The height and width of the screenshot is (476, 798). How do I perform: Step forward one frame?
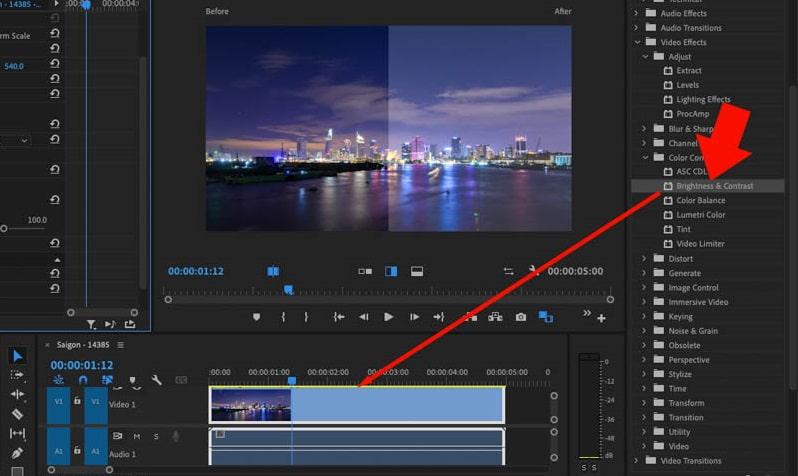[414, 317]
